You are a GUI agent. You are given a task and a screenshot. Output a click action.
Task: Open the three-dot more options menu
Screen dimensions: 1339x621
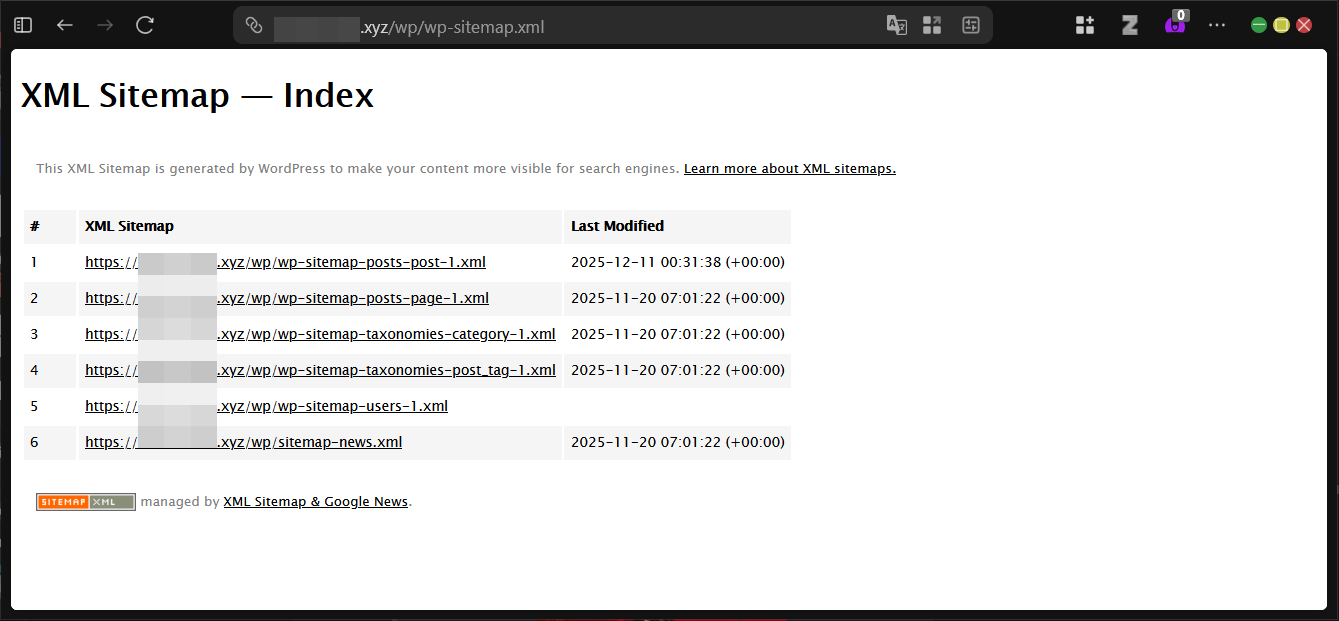(1216, 24)
